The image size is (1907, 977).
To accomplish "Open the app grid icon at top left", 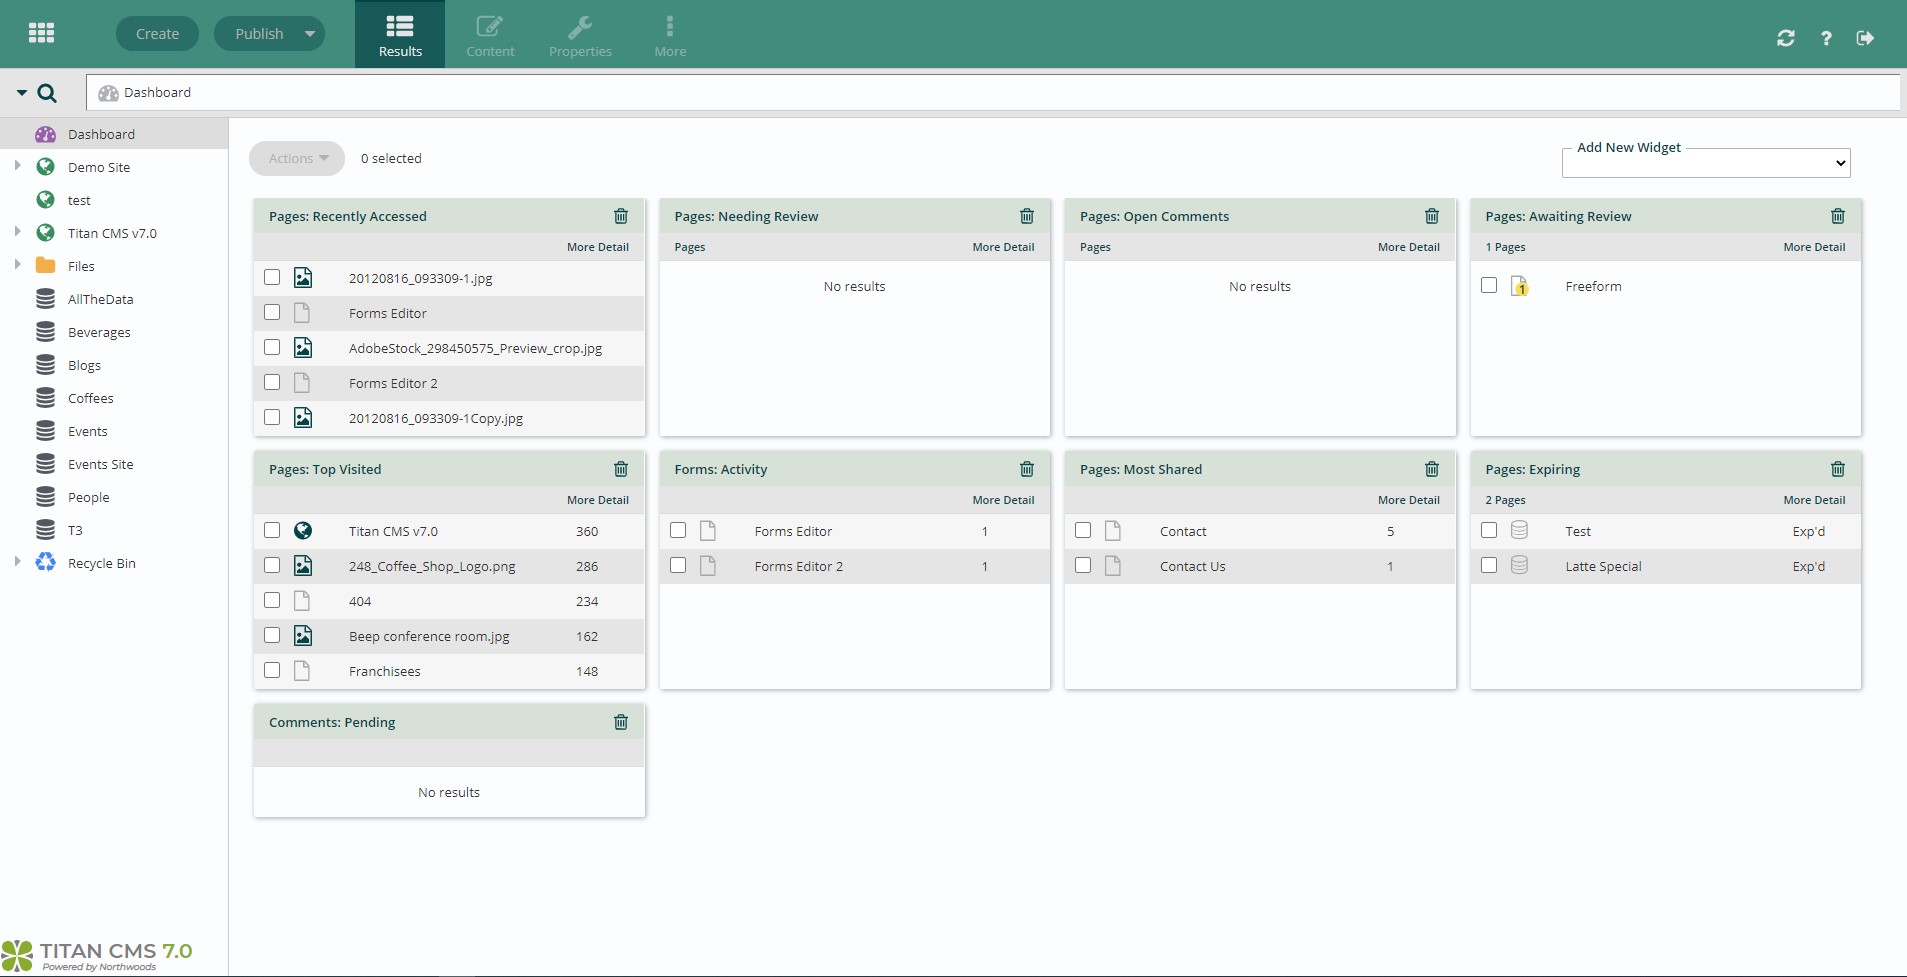I will 42,33.
